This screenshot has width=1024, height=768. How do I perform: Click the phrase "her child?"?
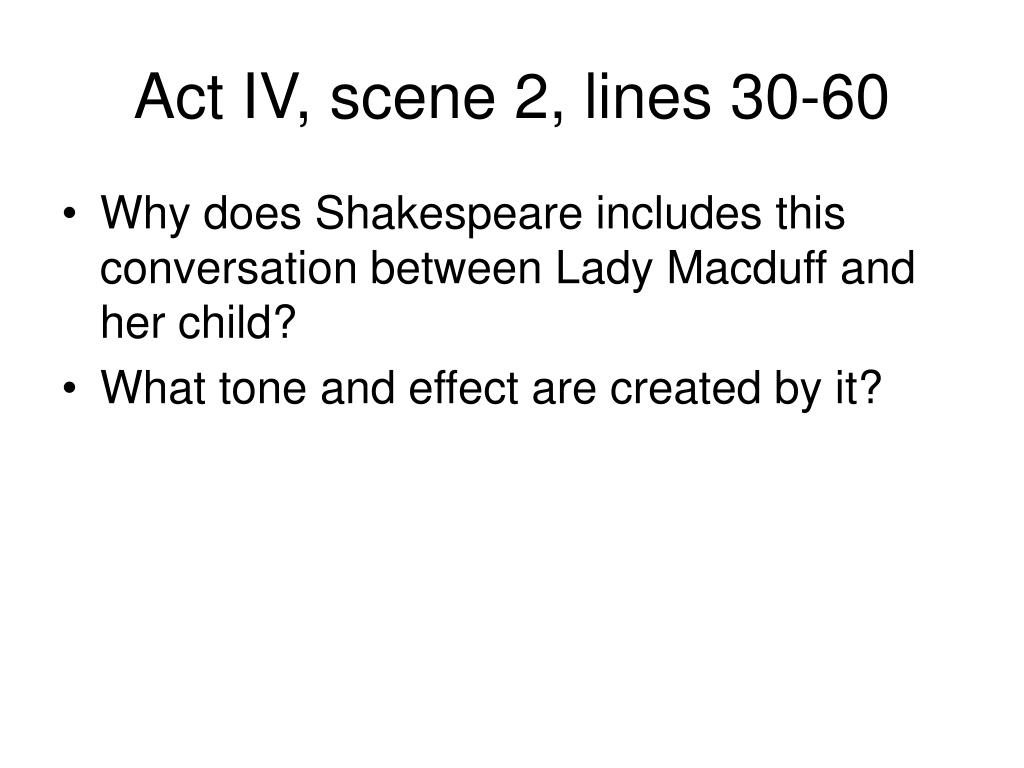[x=198, y=323]
